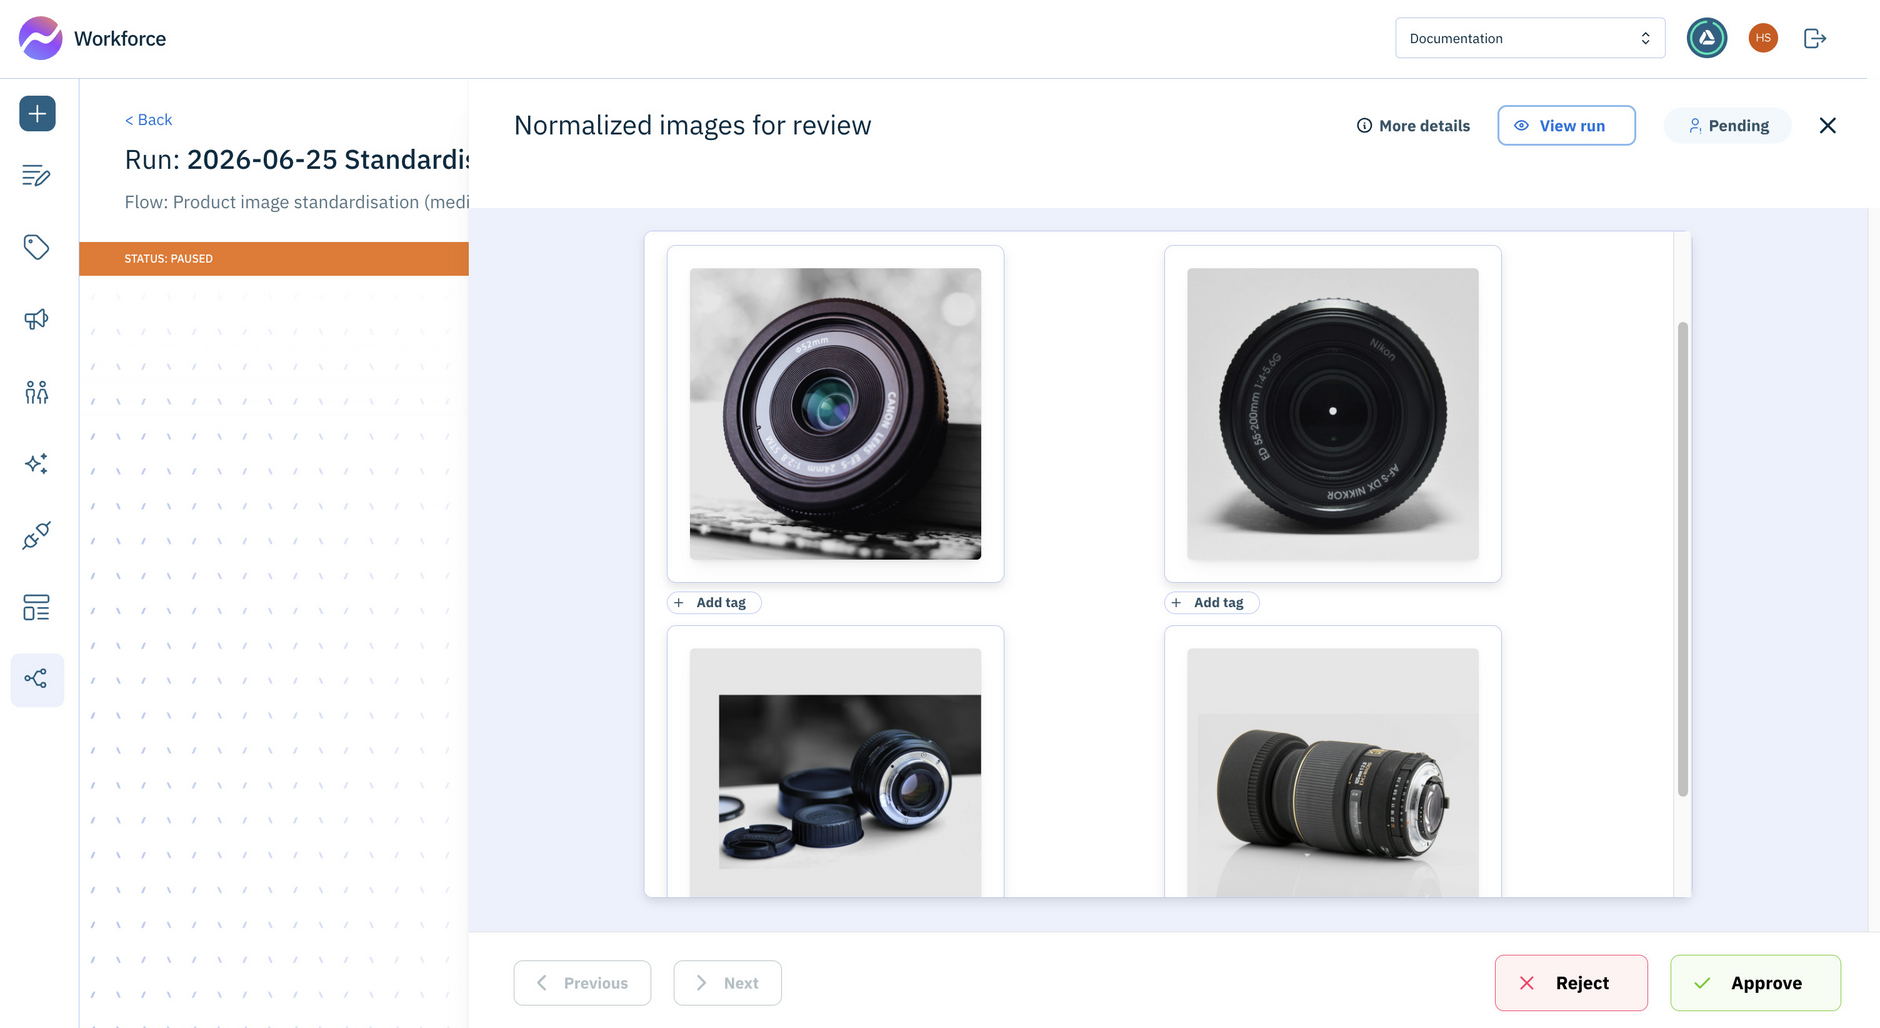Add tag under the Nikkor lens image
This screenshot has width=1880, height=1028.
[x=1211, y=602]
